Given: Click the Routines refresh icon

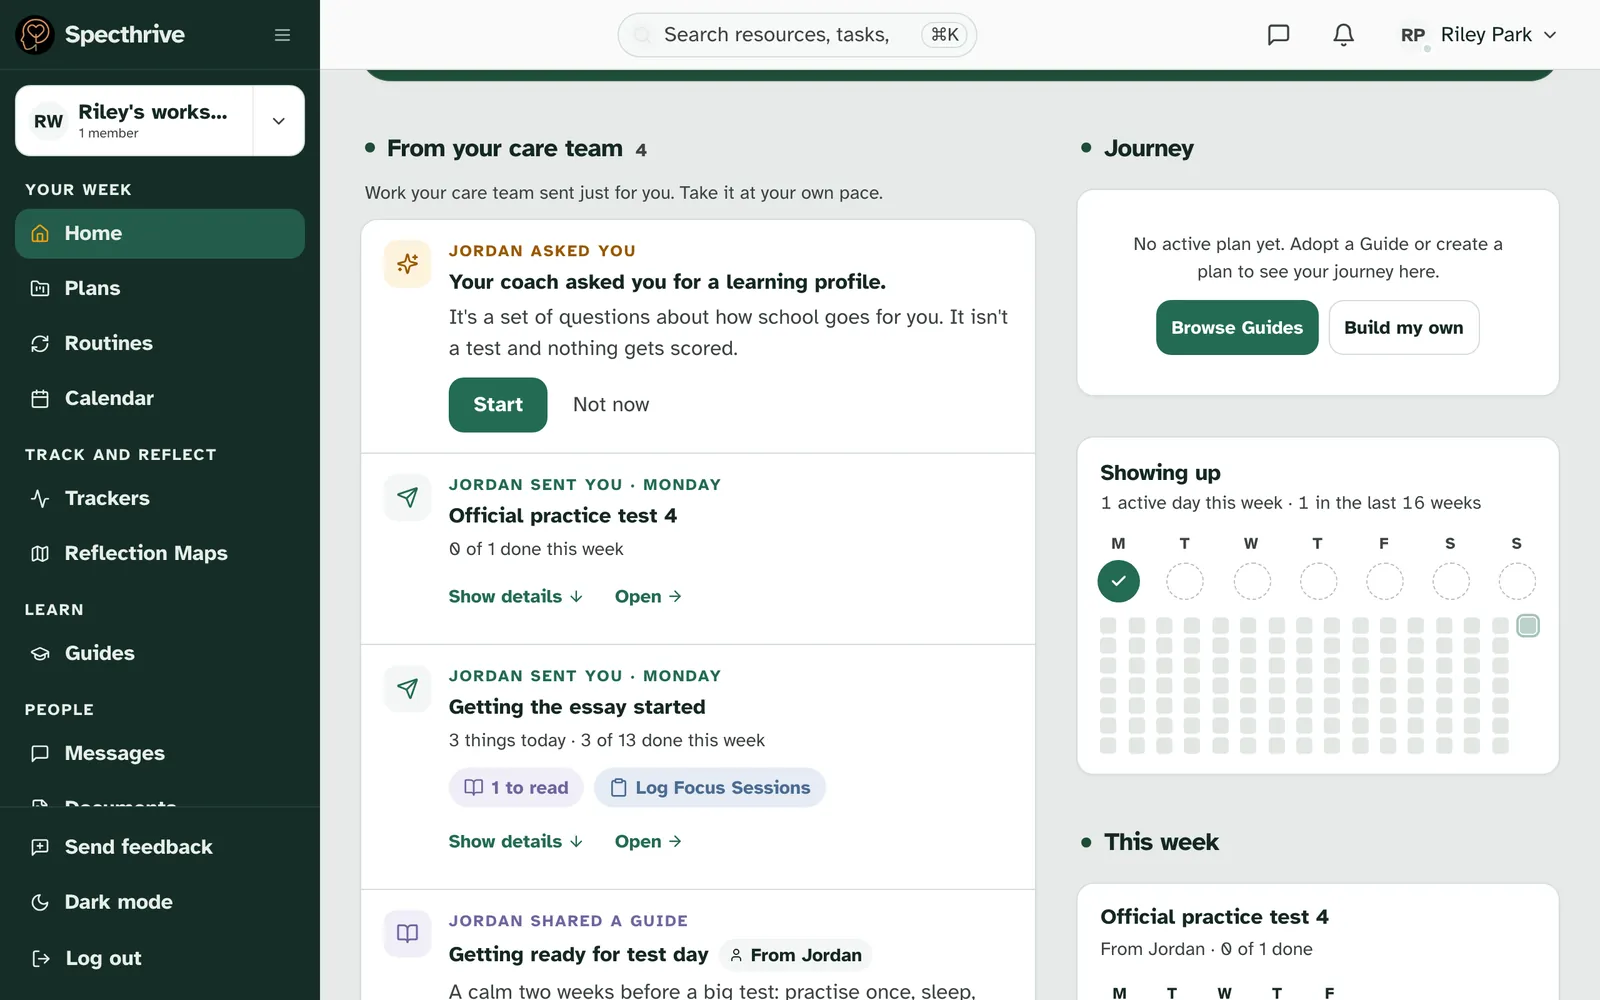Looking at the screenshot, I should pos(40,343).
